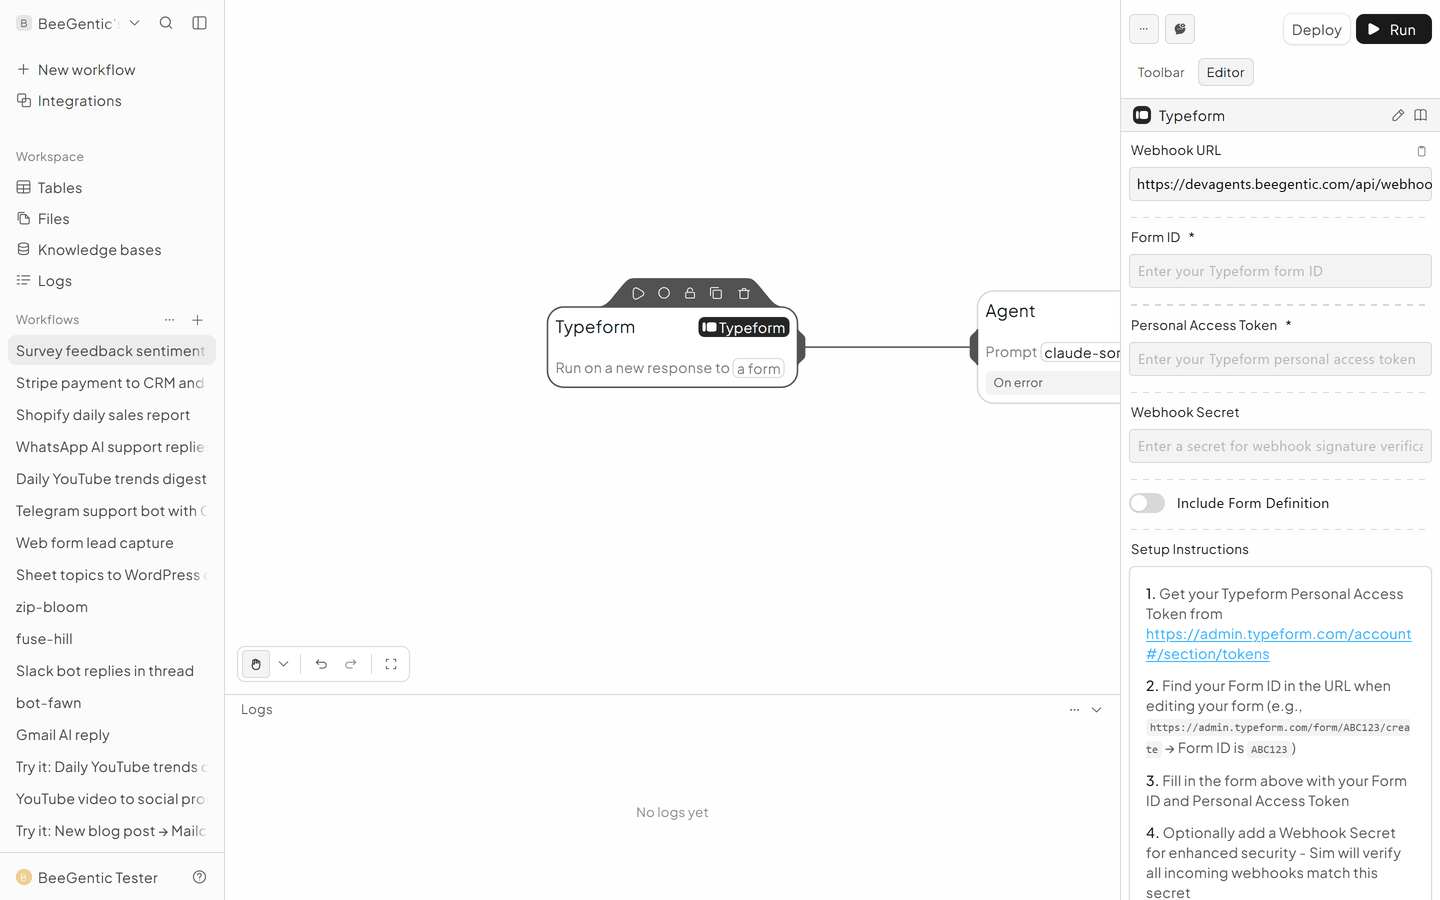This screenshot has height=900, width=1440.
Task: Select Gmail AI reply workflow
Action: click(x=112, y=735)
